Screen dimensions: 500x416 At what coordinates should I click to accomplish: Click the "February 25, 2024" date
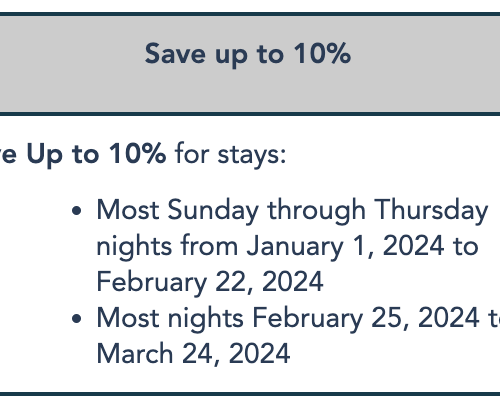(366, 318)
